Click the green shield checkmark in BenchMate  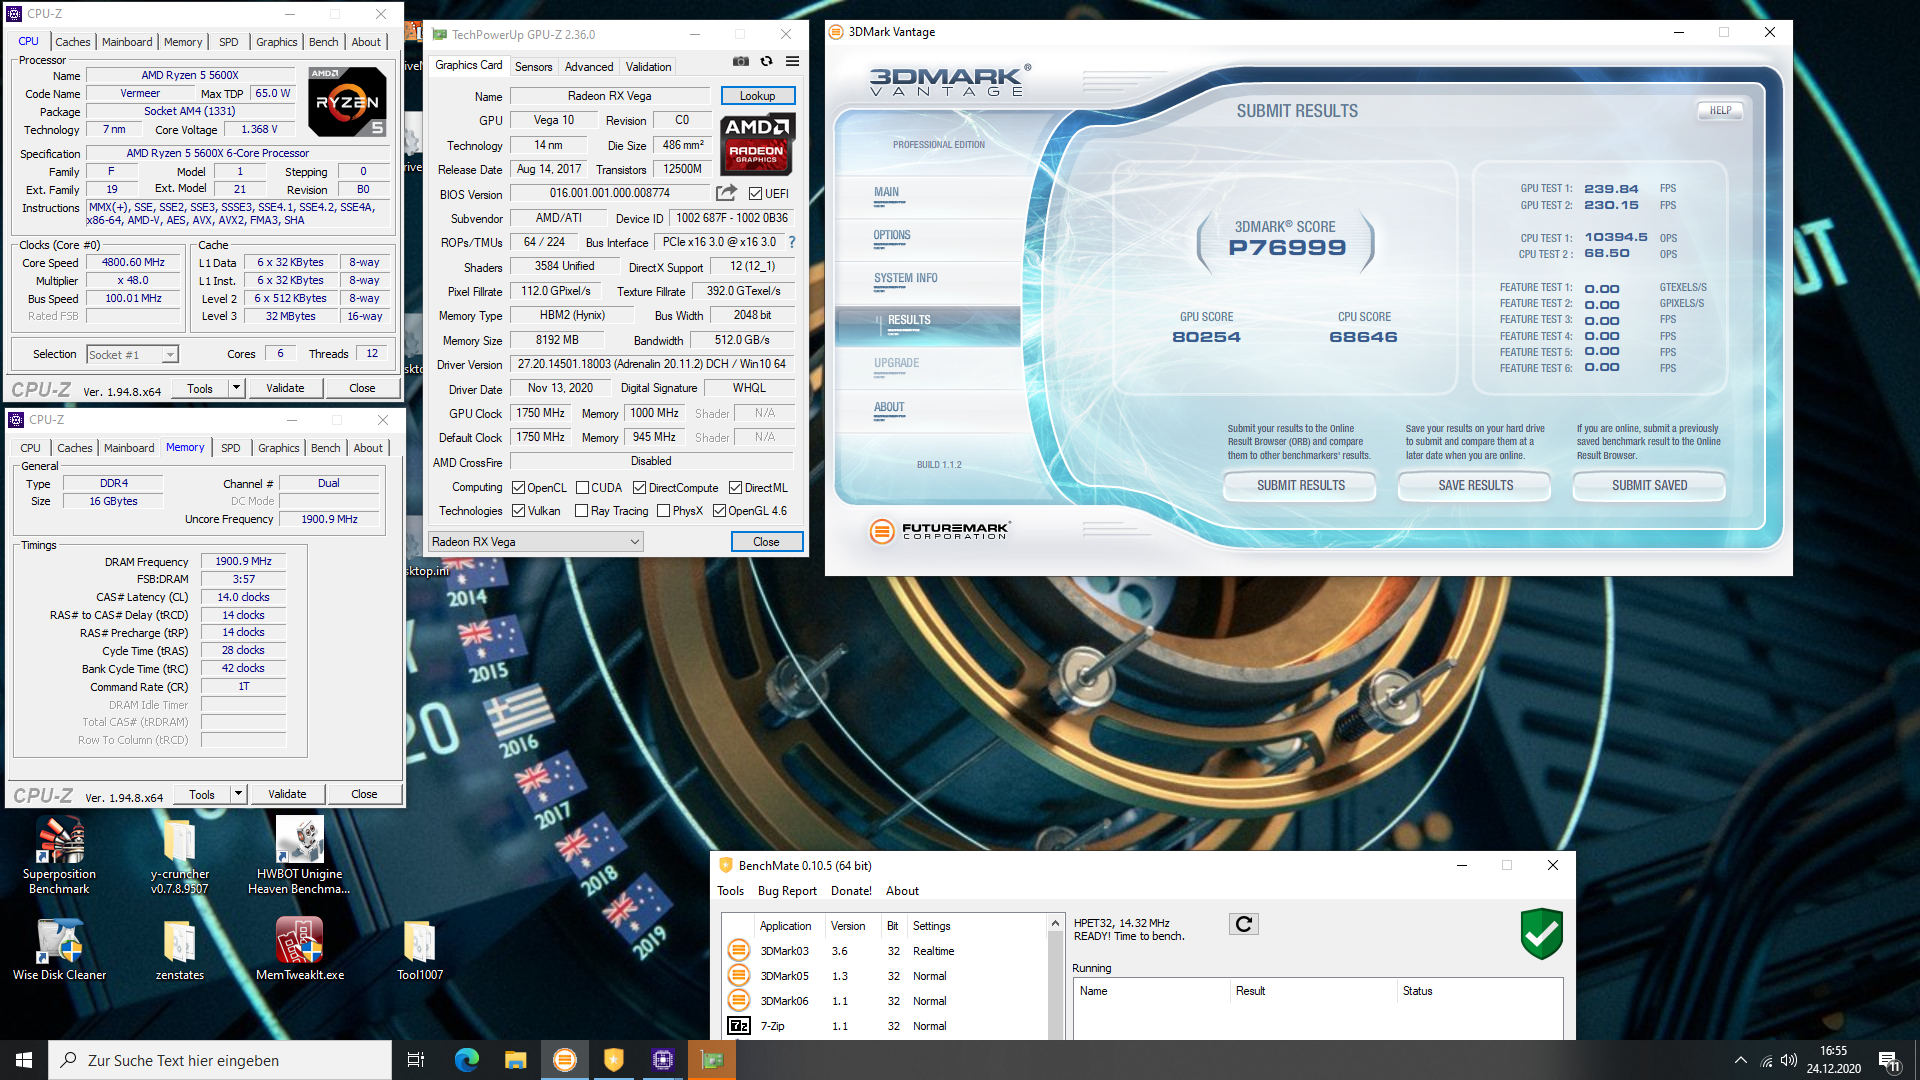click(1541, 934)
